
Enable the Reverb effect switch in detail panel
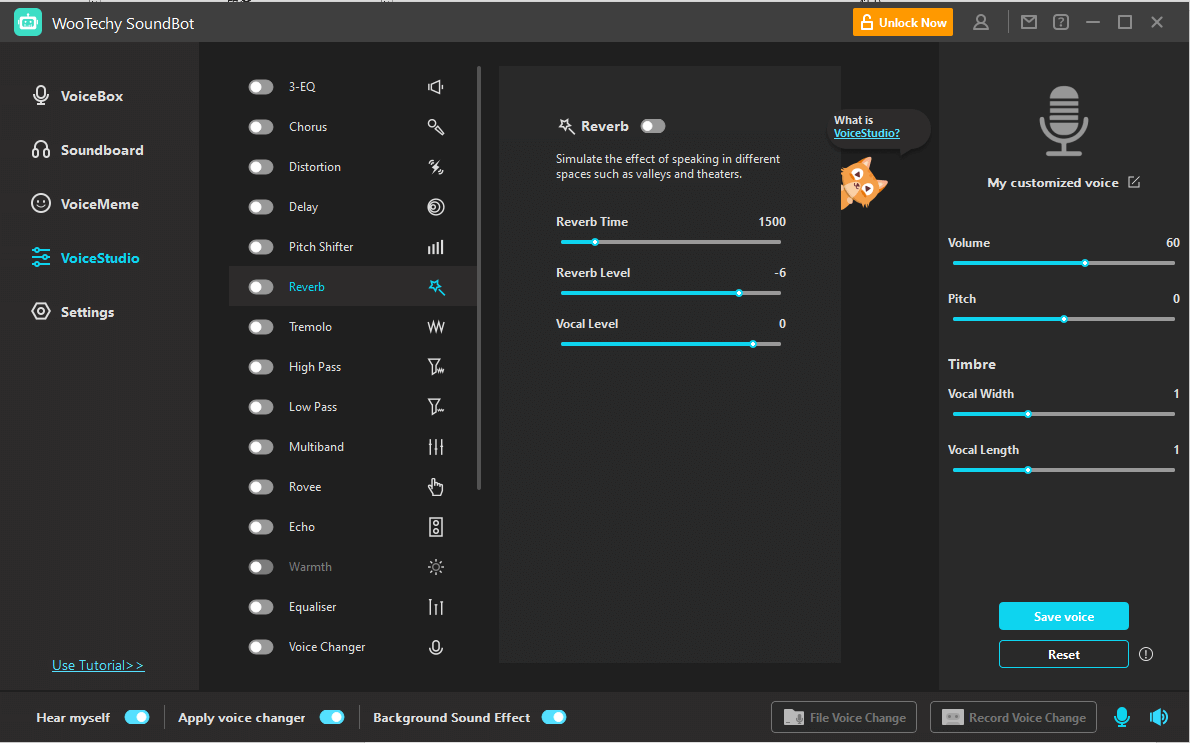click(x=653, y=126)
